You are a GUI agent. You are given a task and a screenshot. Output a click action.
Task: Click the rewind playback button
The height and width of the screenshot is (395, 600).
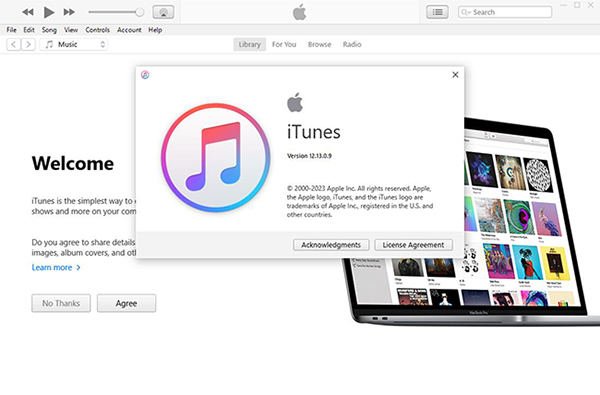28,12
